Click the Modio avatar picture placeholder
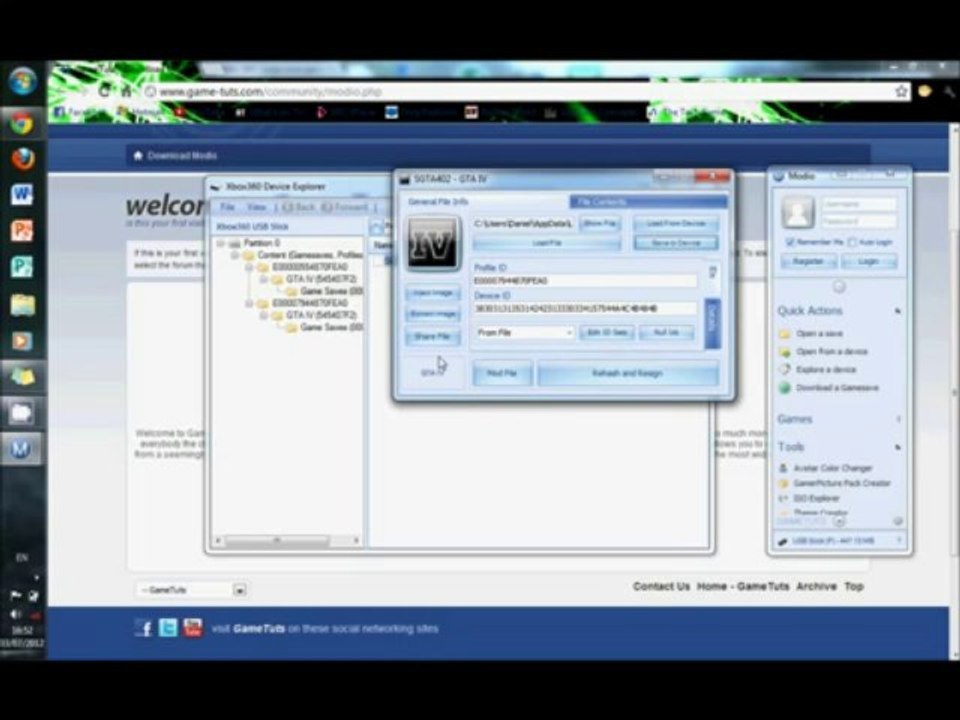This screenshot has width=960, height=720. [x=798, y=212]
